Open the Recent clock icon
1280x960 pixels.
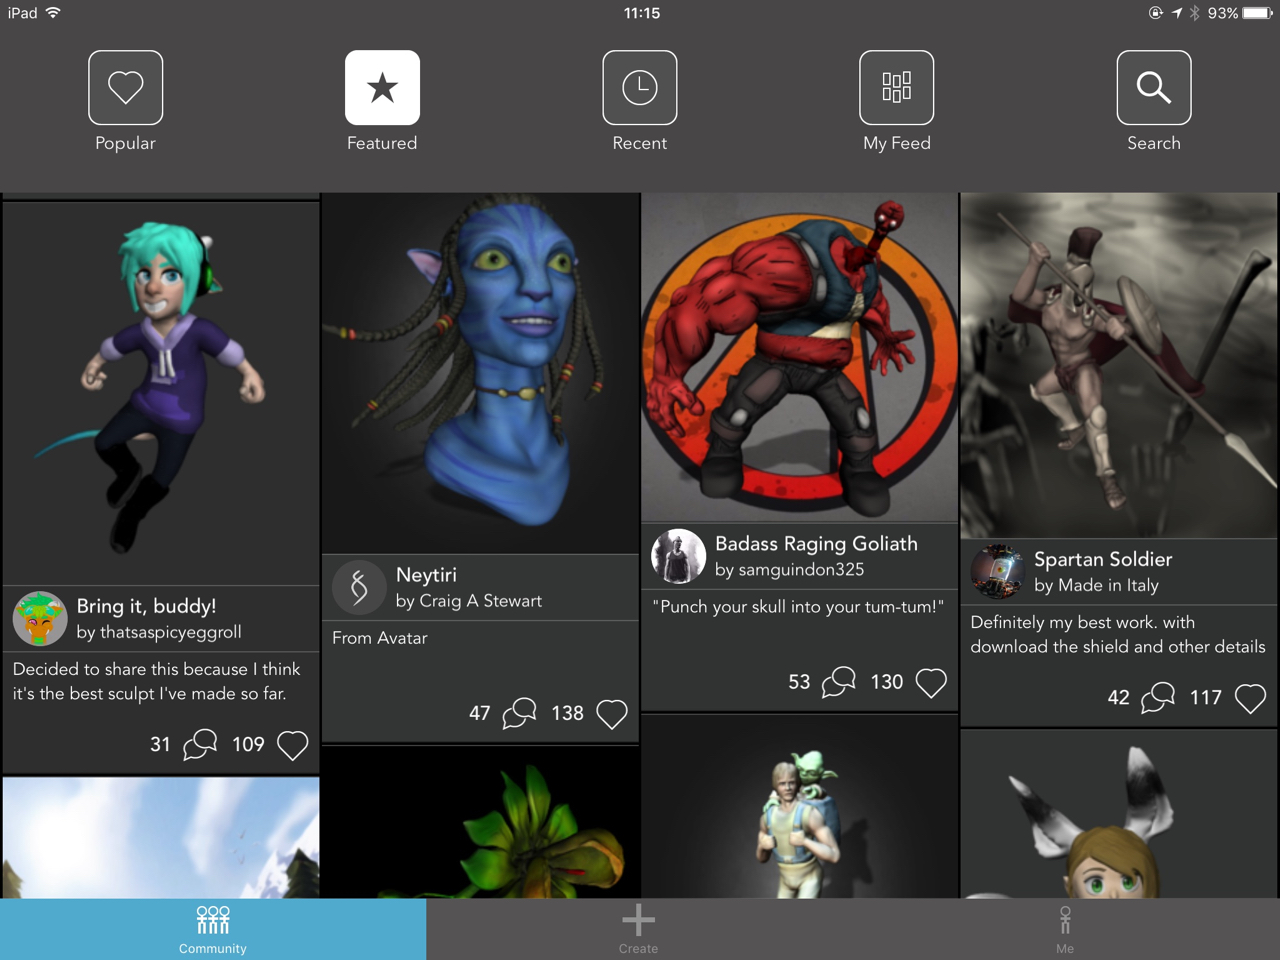[x=640, y=88]
